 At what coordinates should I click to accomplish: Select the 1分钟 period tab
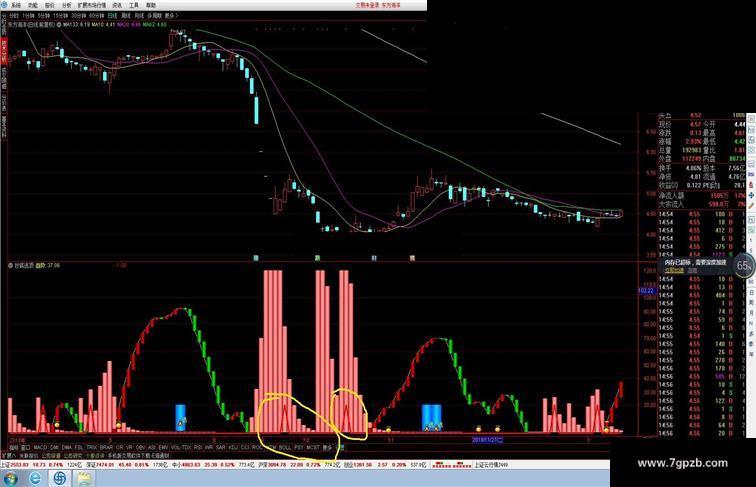28,16
